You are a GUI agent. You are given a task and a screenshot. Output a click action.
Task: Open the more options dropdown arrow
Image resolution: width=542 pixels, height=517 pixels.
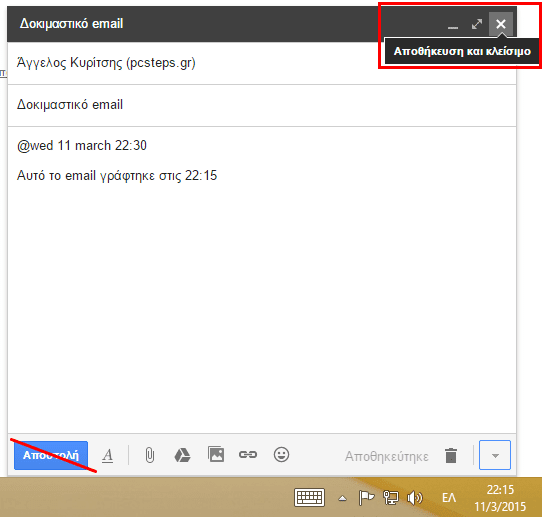[495, 455]
